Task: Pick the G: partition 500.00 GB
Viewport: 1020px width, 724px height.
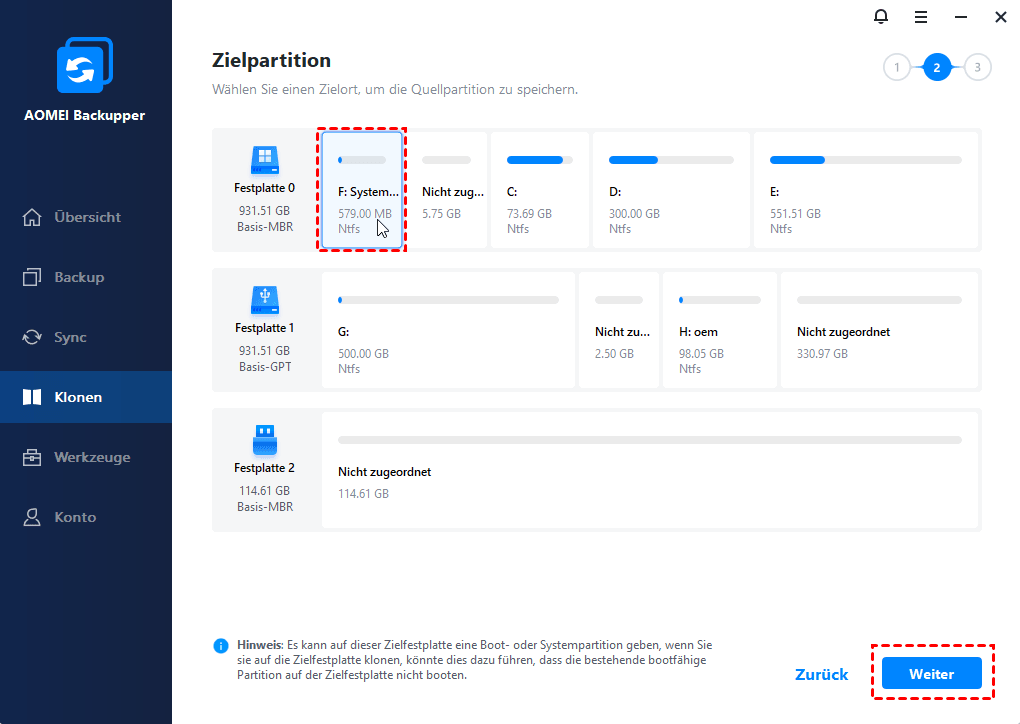Action: click(448, 330)
